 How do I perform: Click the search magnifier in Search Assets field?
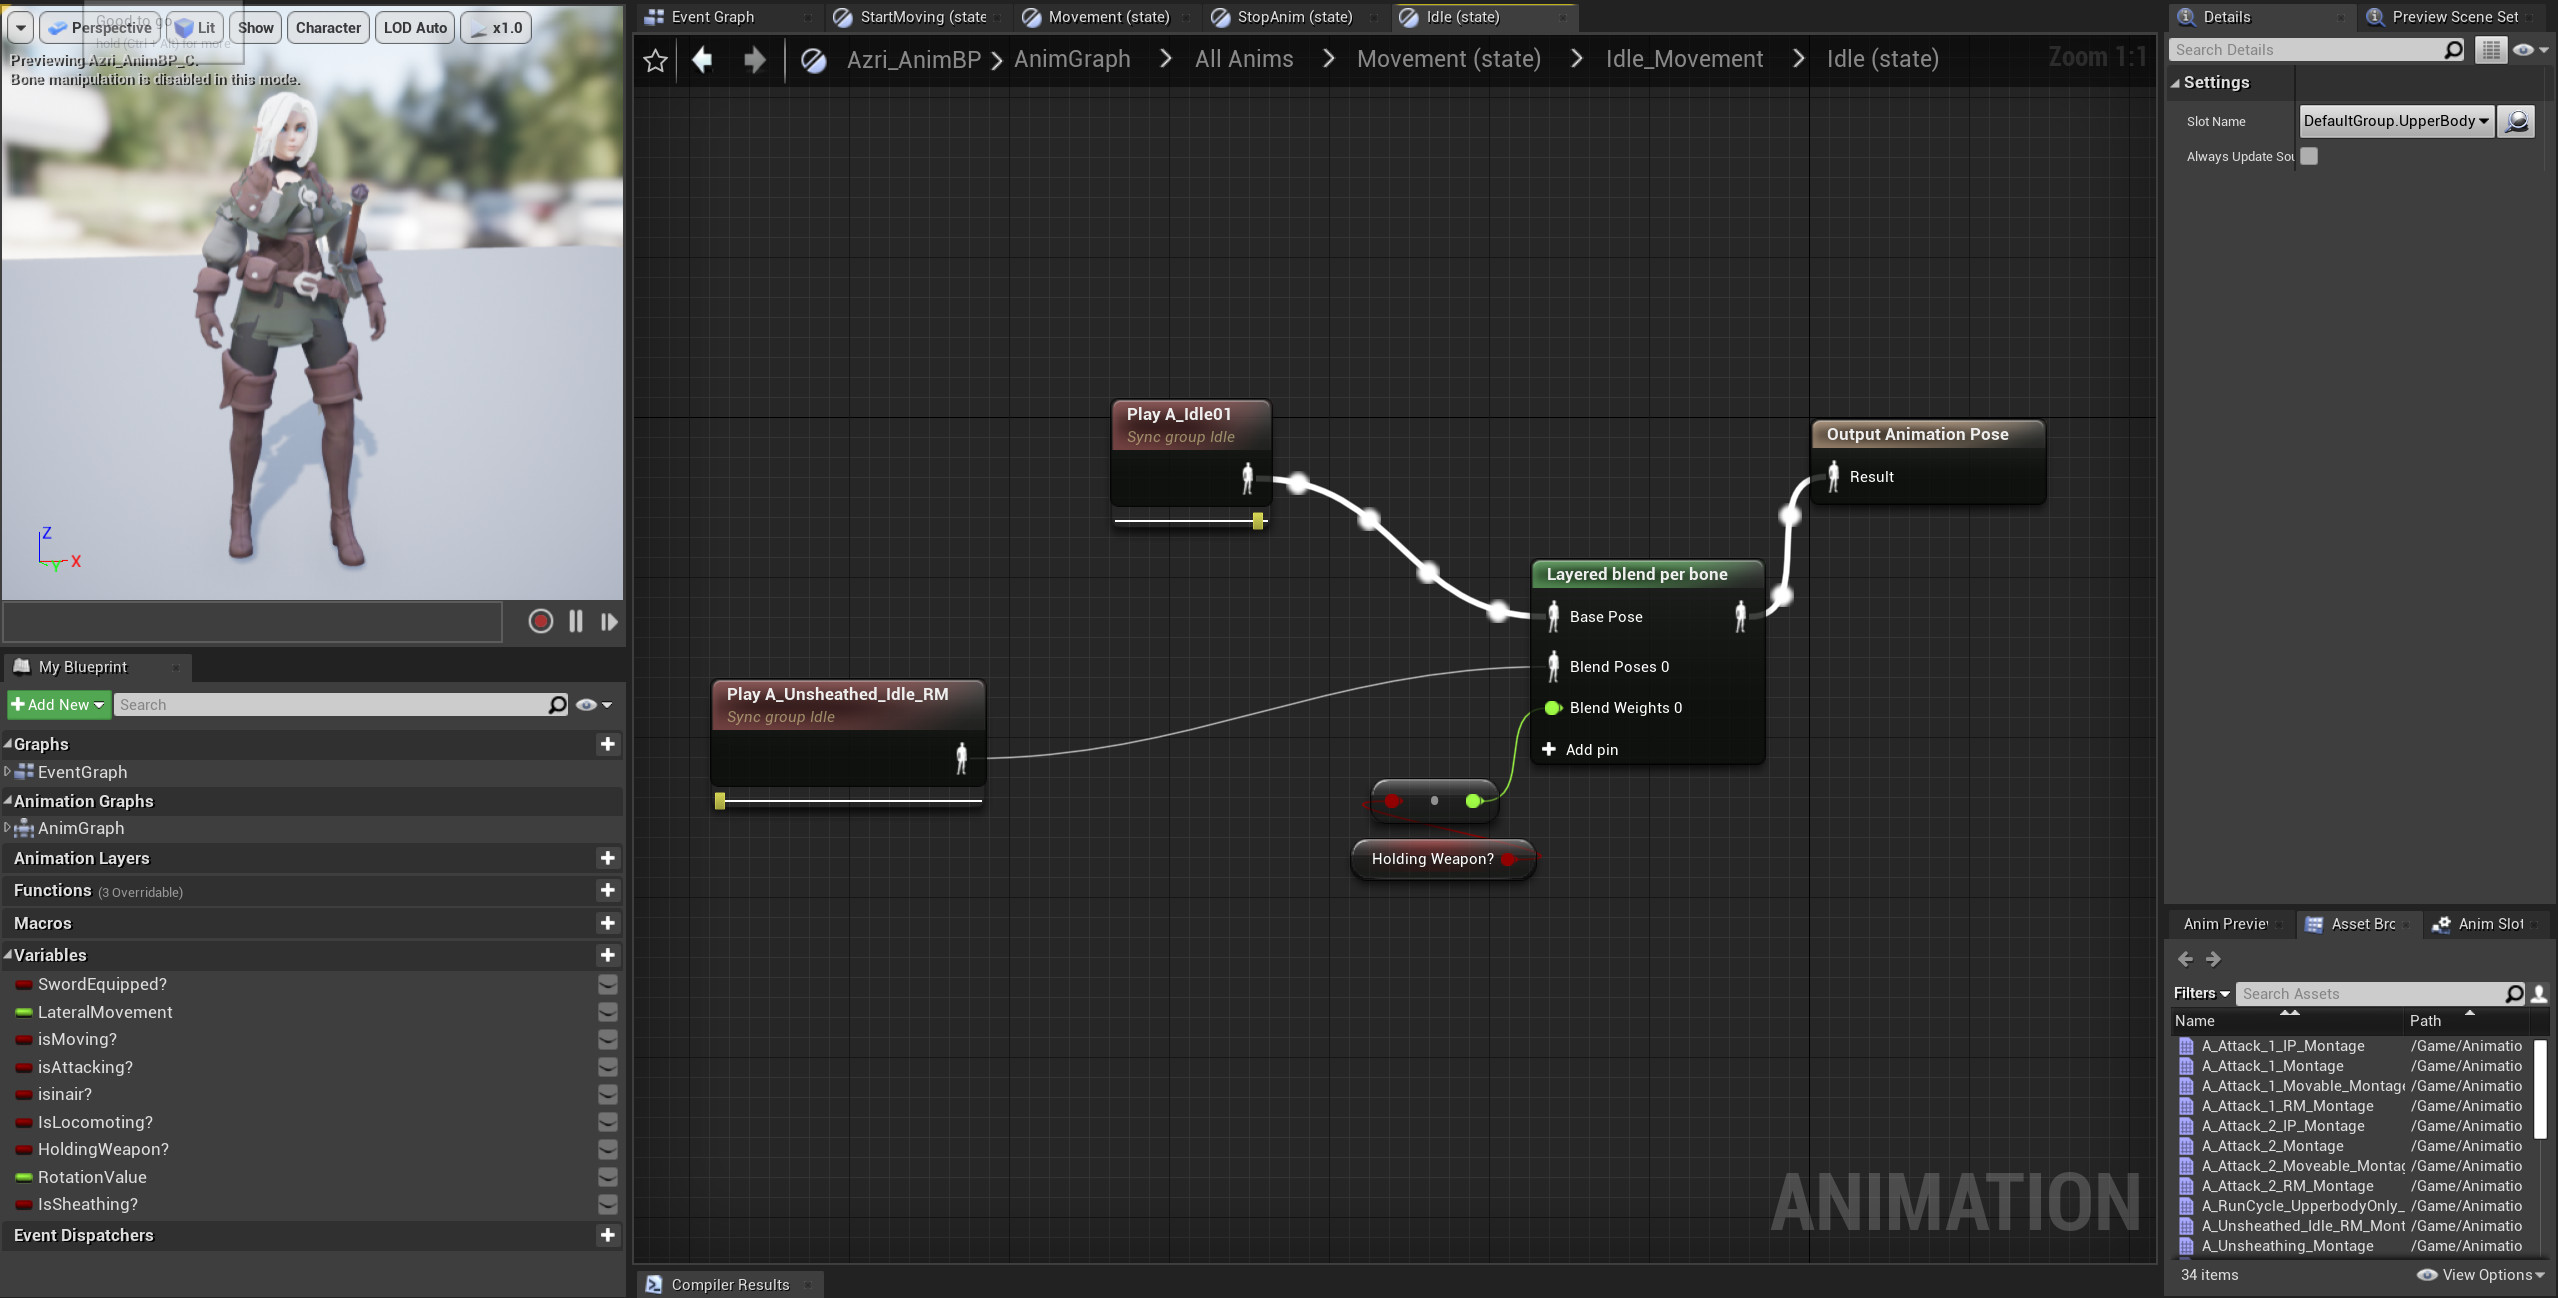click(x=2514, y=993)
